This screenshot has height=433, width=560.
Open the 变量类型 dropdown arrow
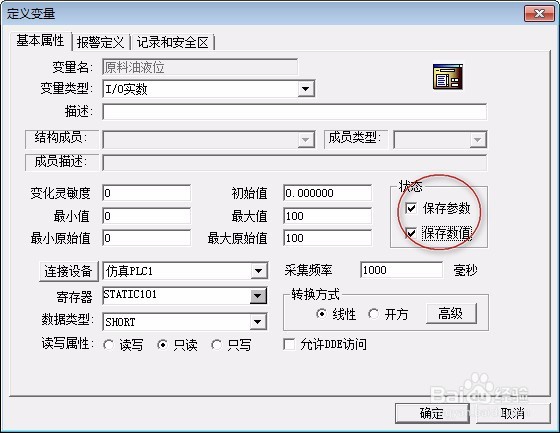(306, 89)
